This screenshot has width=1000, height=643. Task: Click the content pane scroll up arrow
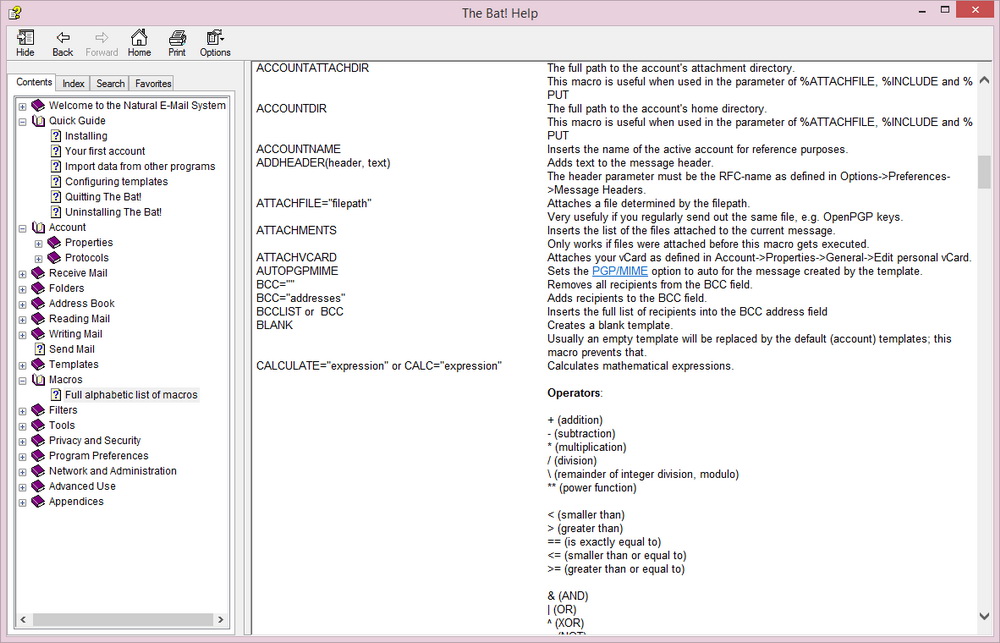(984, 81)
